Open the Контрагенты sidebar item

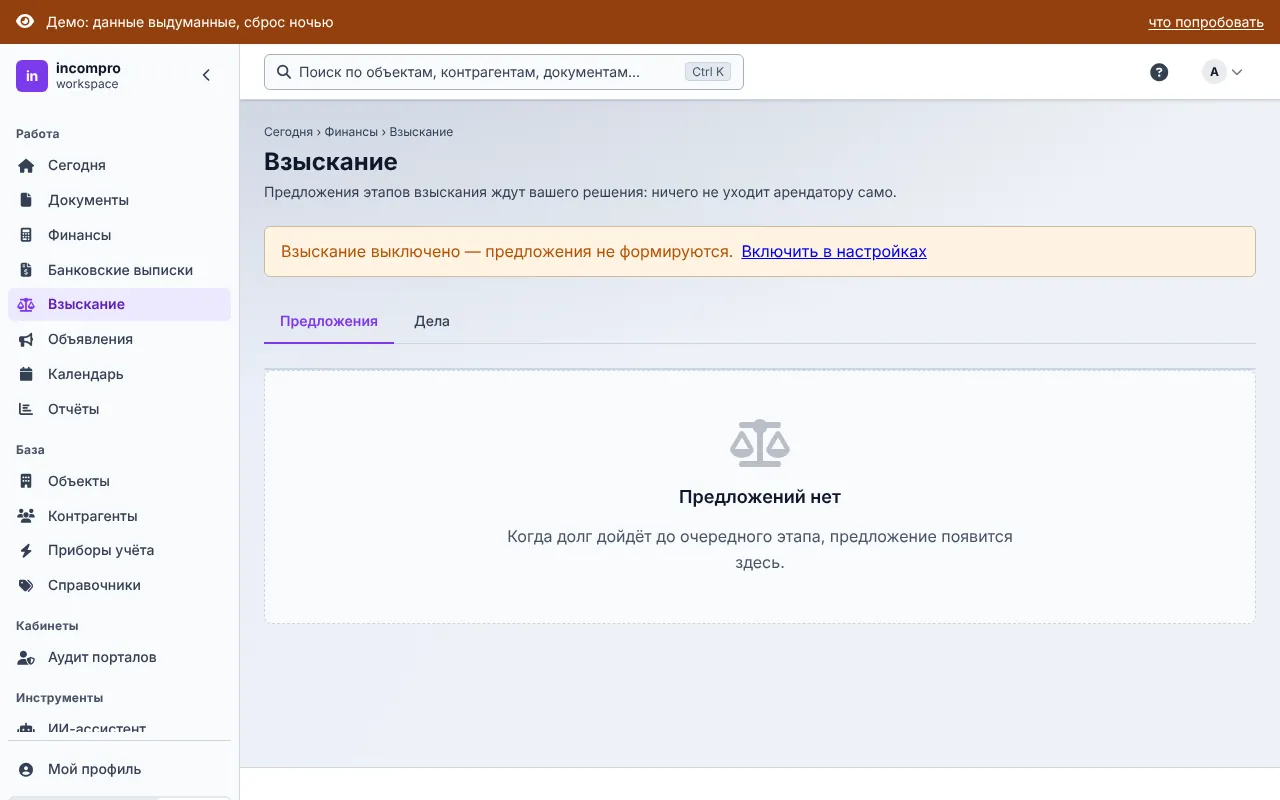click(119, 516)
